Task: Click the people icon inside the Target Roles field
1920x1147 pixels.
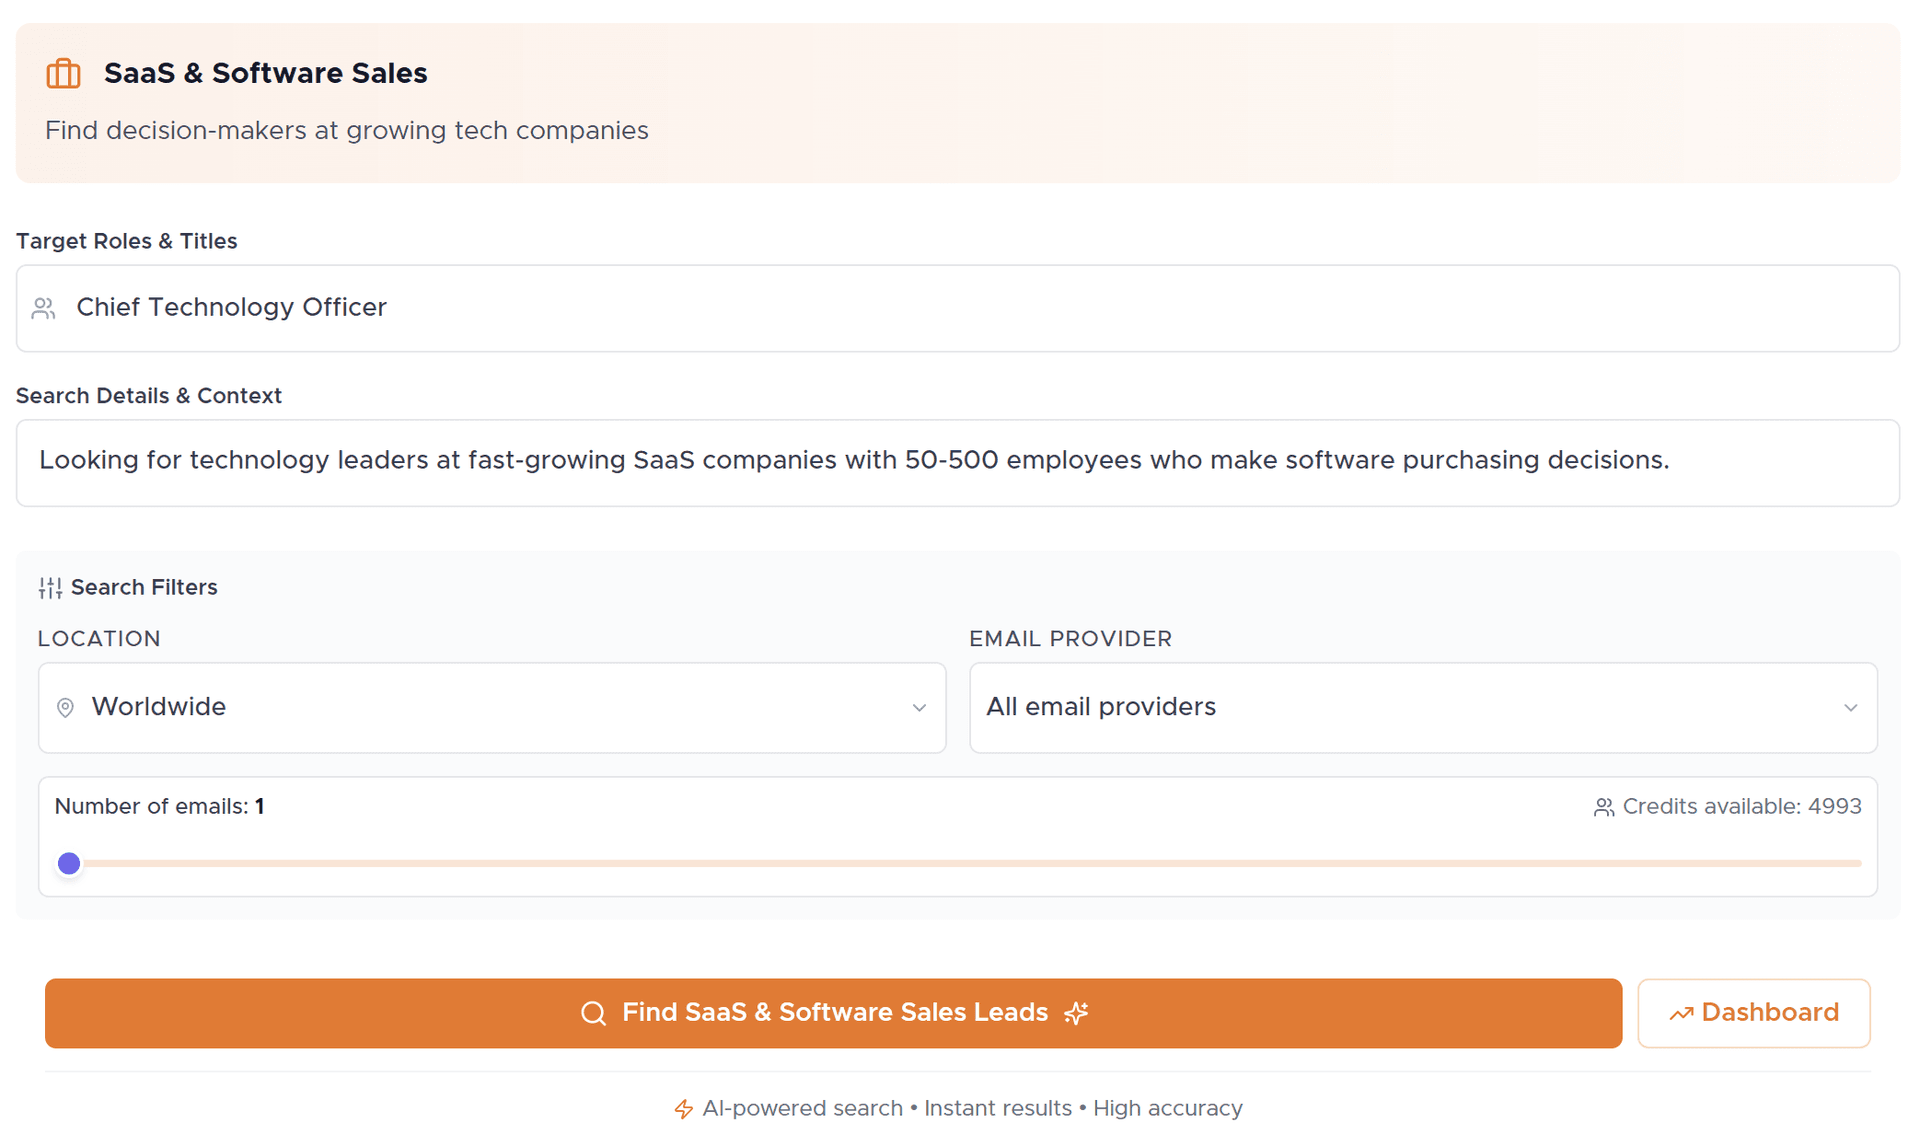Action: pyautogui.click(x=42, y=308)
